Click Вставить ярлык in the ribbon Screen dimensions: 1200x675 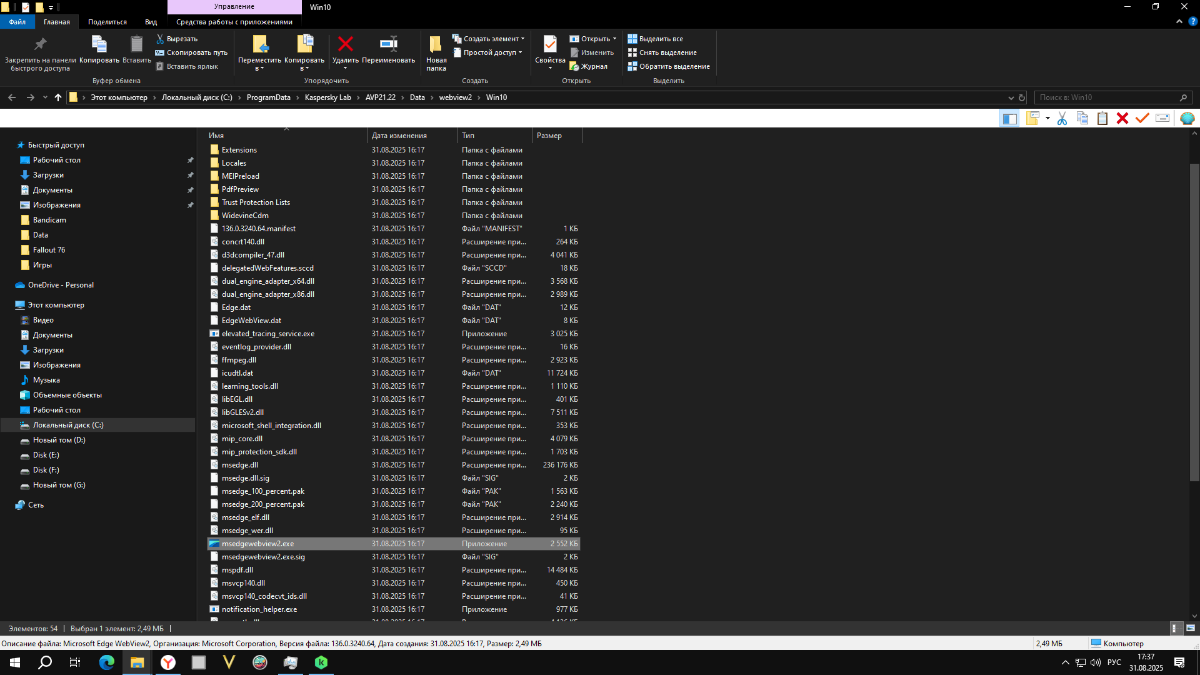point(186,66)
